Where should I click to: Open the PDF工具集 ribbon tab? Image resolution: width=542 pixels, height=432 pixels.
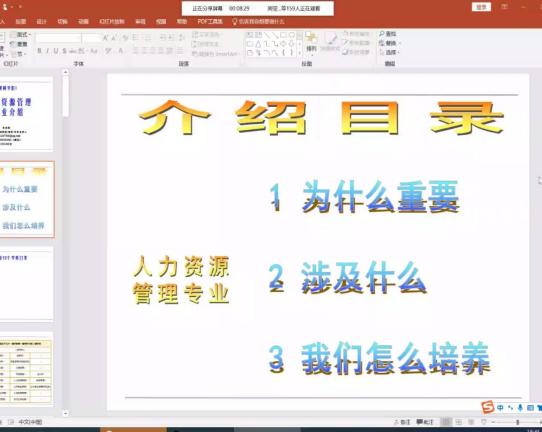[210, 21]
